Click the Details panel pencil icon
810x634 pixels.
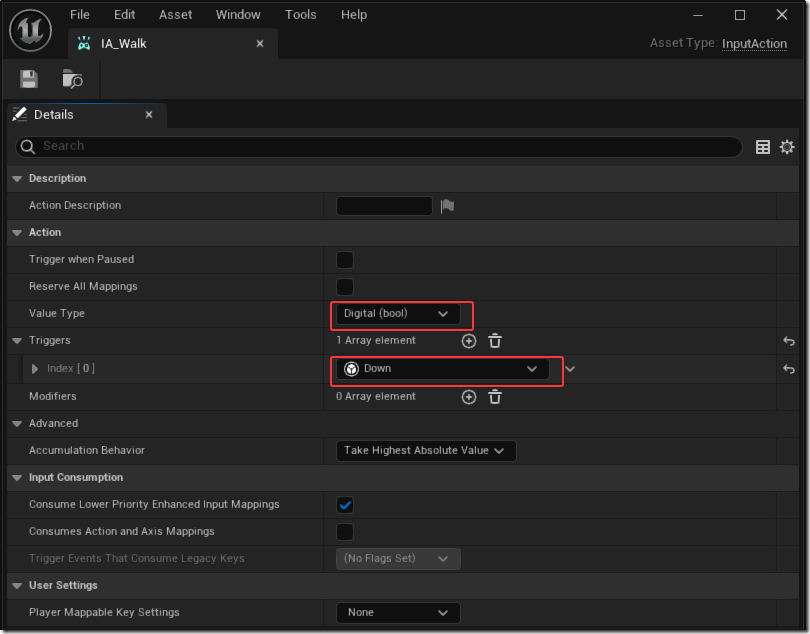click(20, 114)
